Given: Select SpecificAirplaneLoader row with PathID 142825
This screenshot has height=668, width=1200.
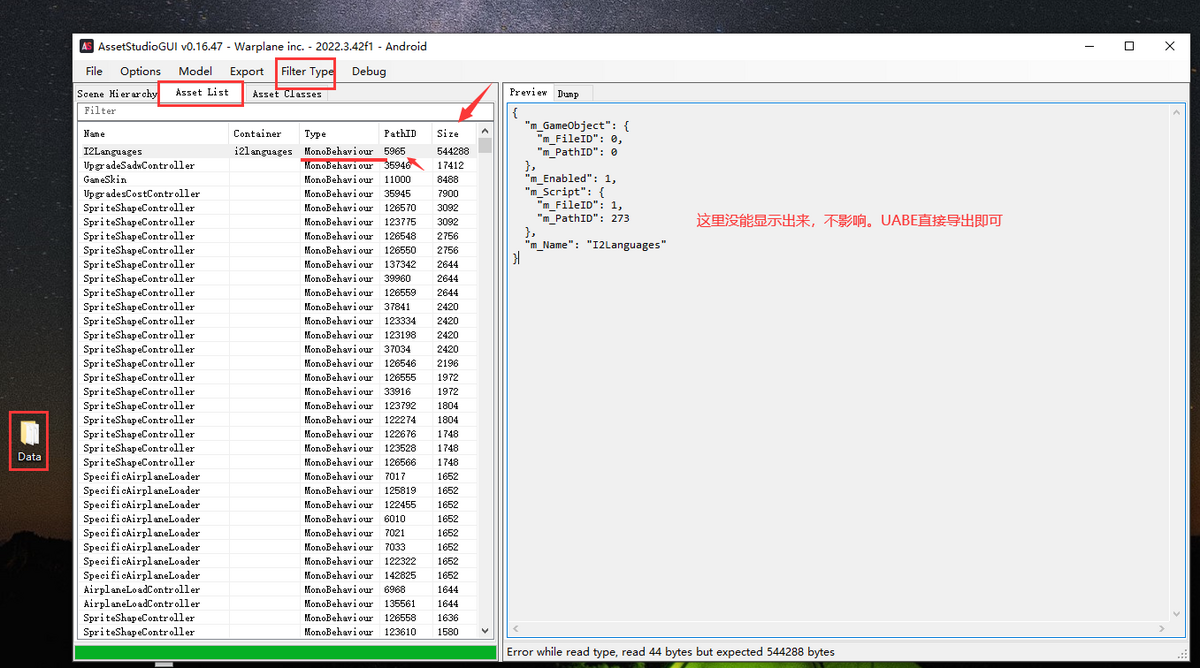Looking at the screenshot, I should [x=278, y=575].
